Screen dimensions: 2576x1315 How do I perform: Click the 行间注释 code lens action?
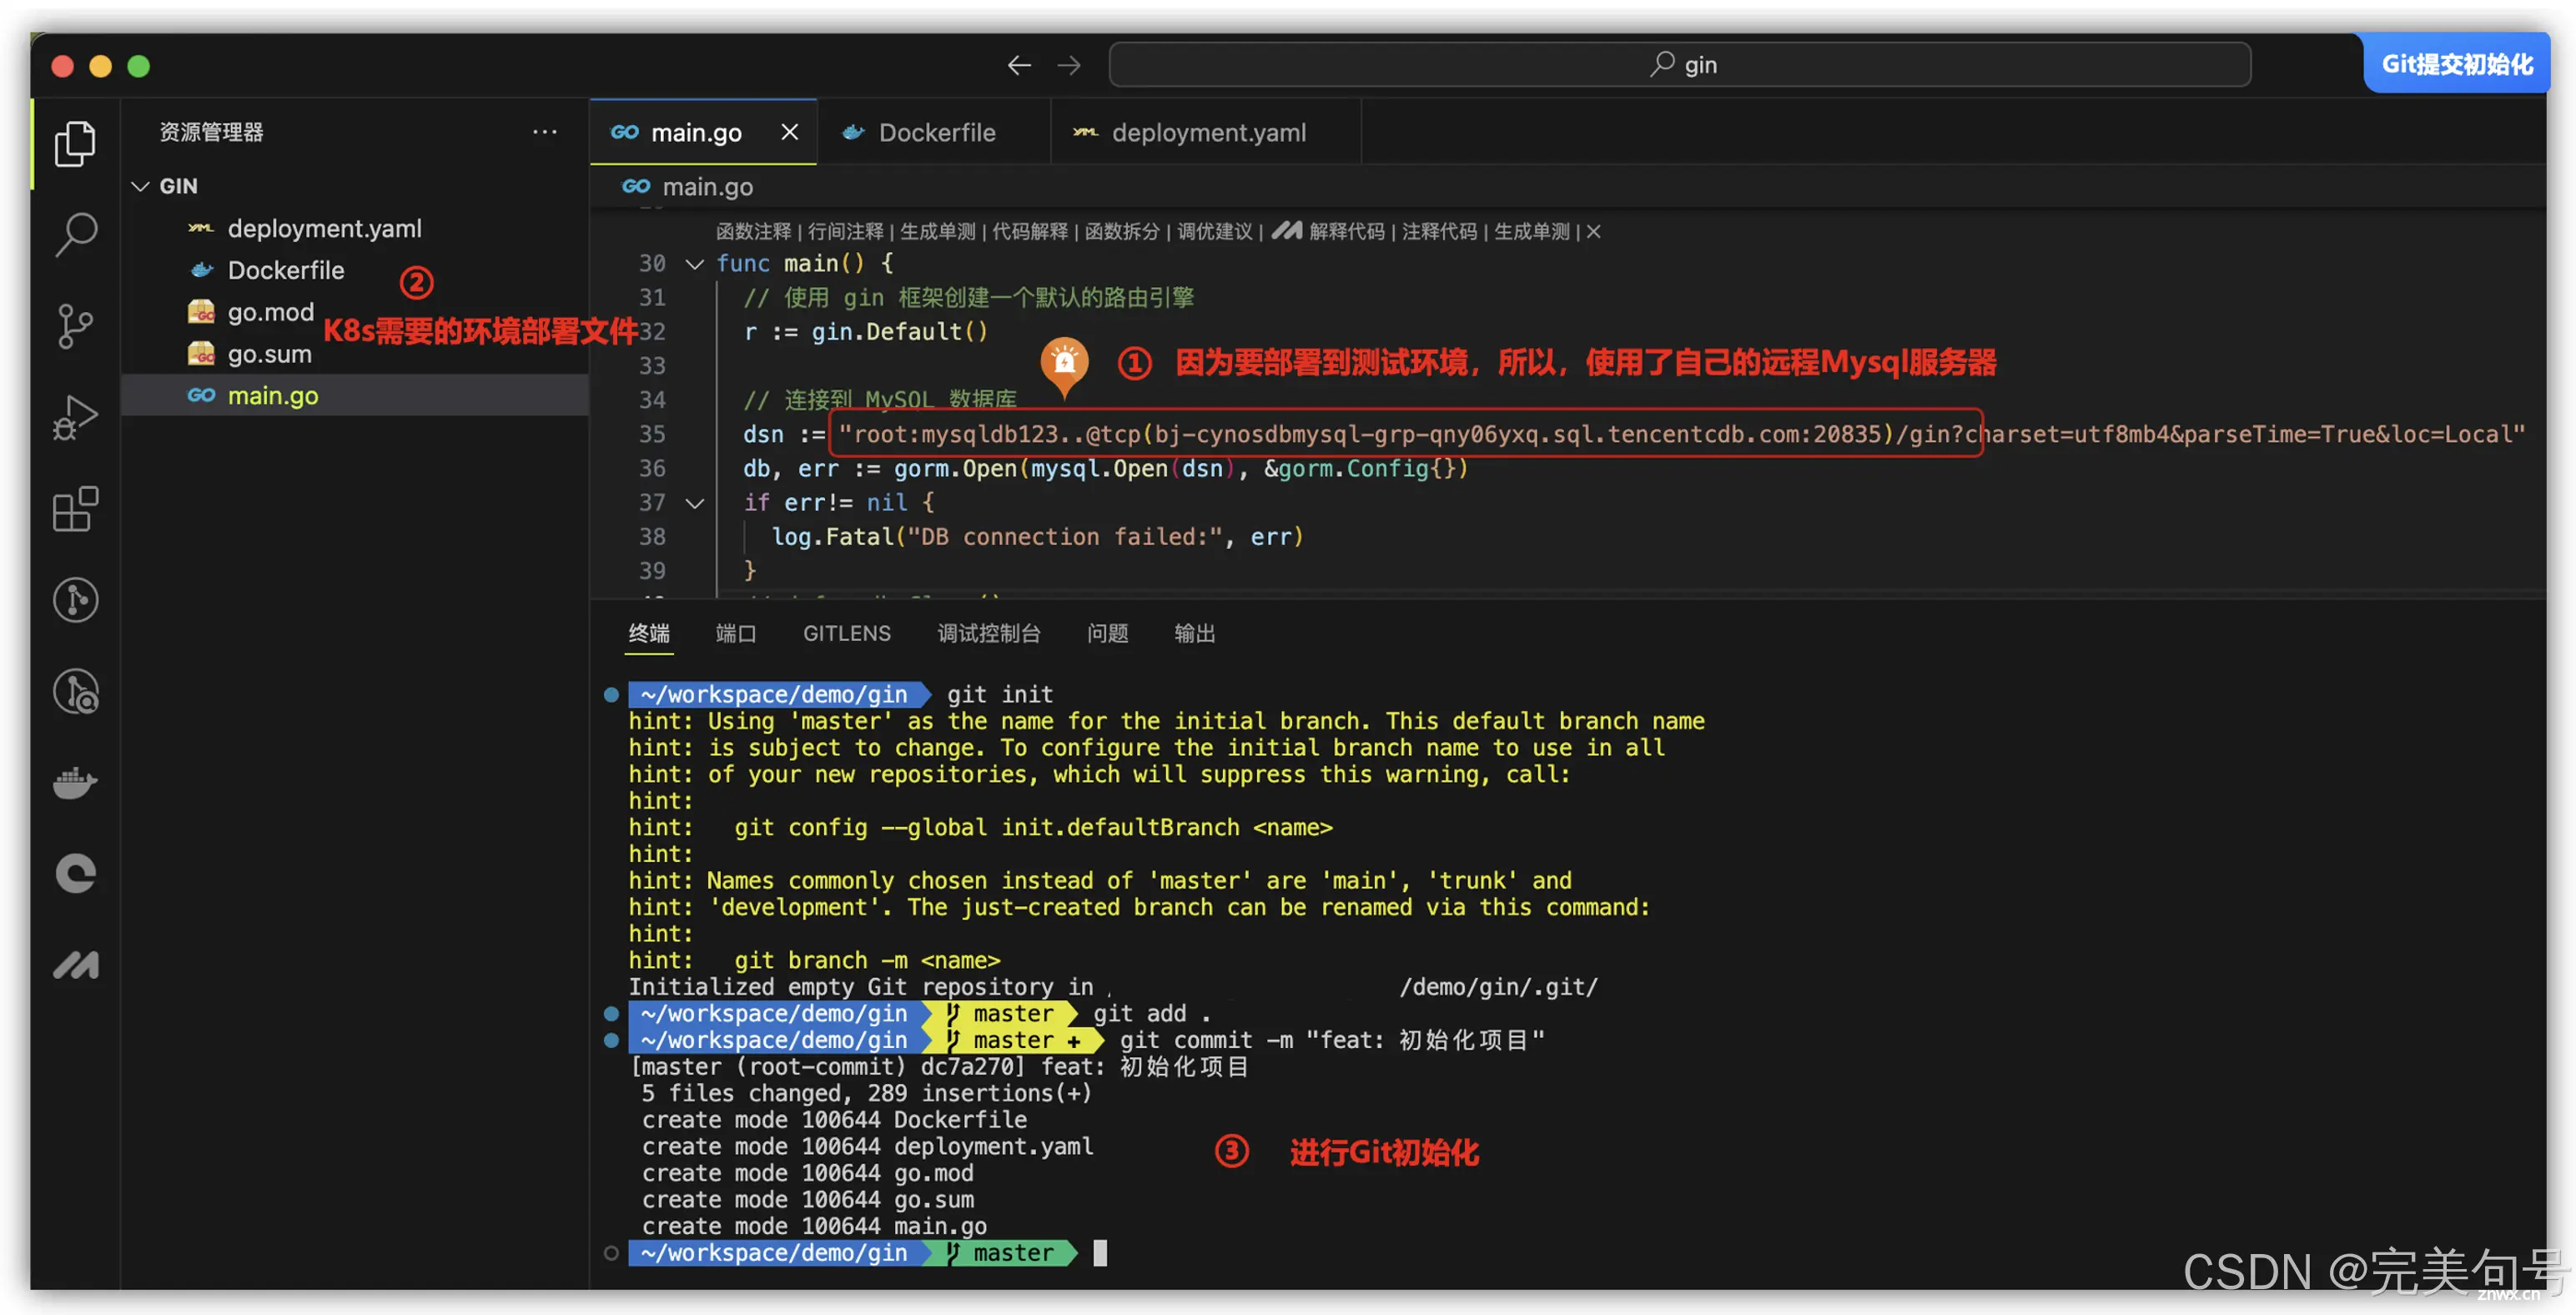point(845,232)
